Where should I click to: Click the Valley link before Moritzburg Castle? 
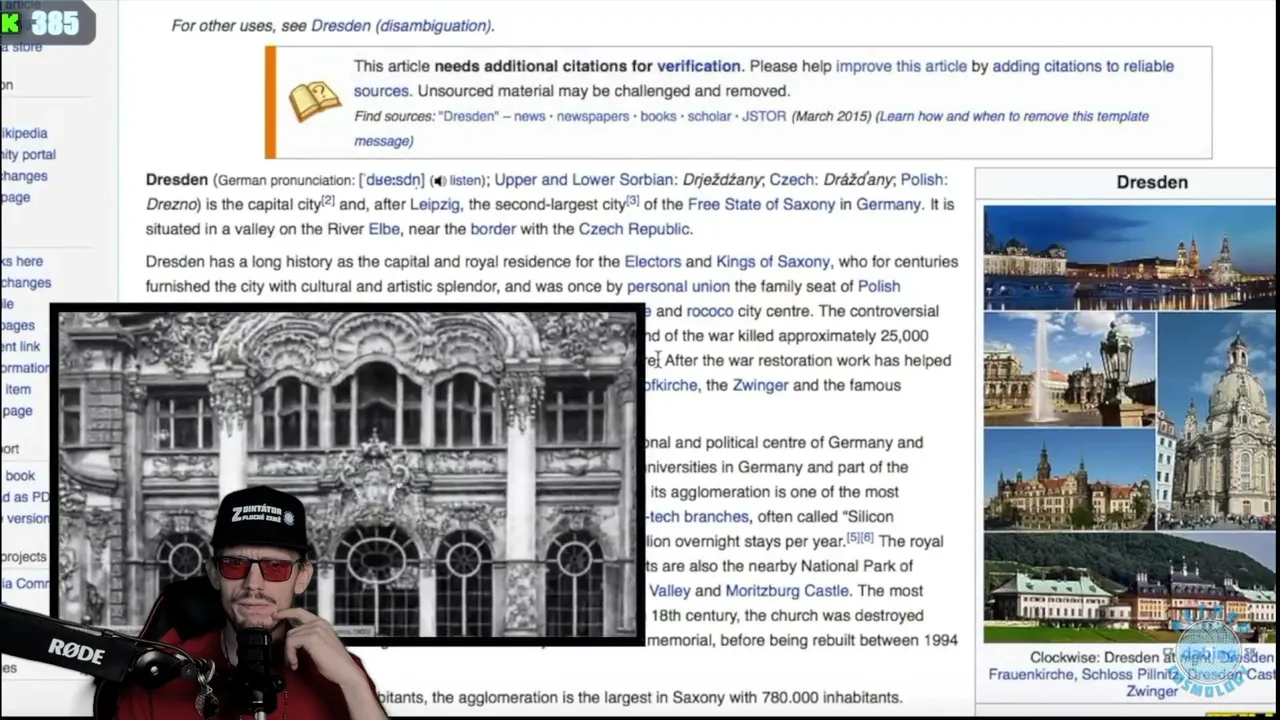click(x=669, y=591)
